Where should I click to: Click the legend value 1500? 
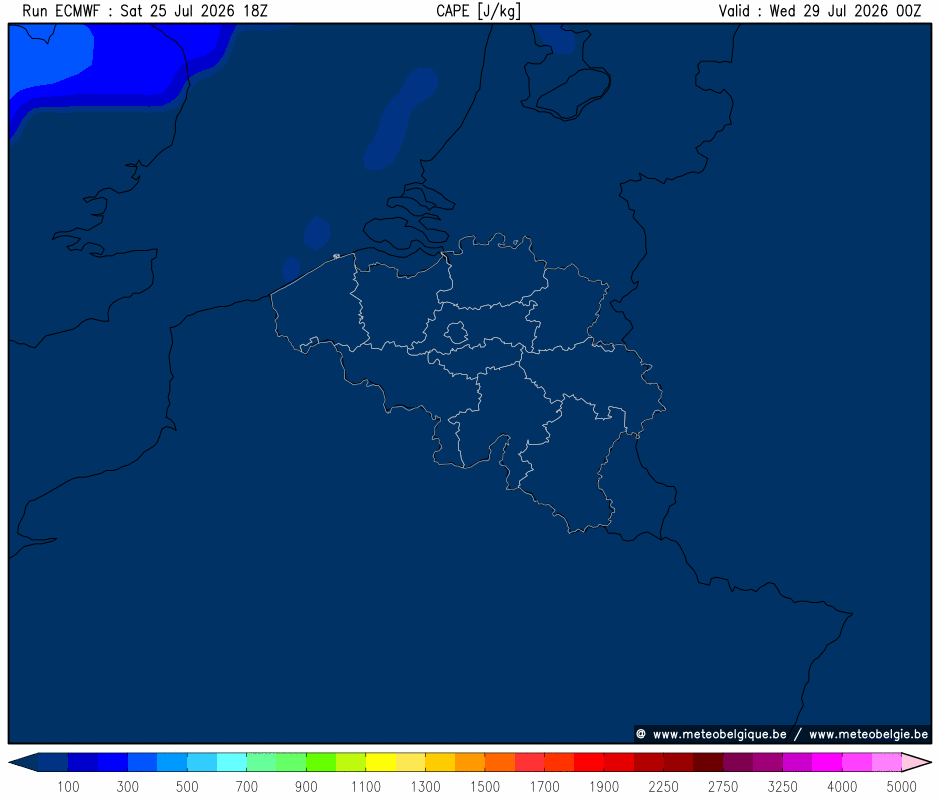tap(485, 786)
